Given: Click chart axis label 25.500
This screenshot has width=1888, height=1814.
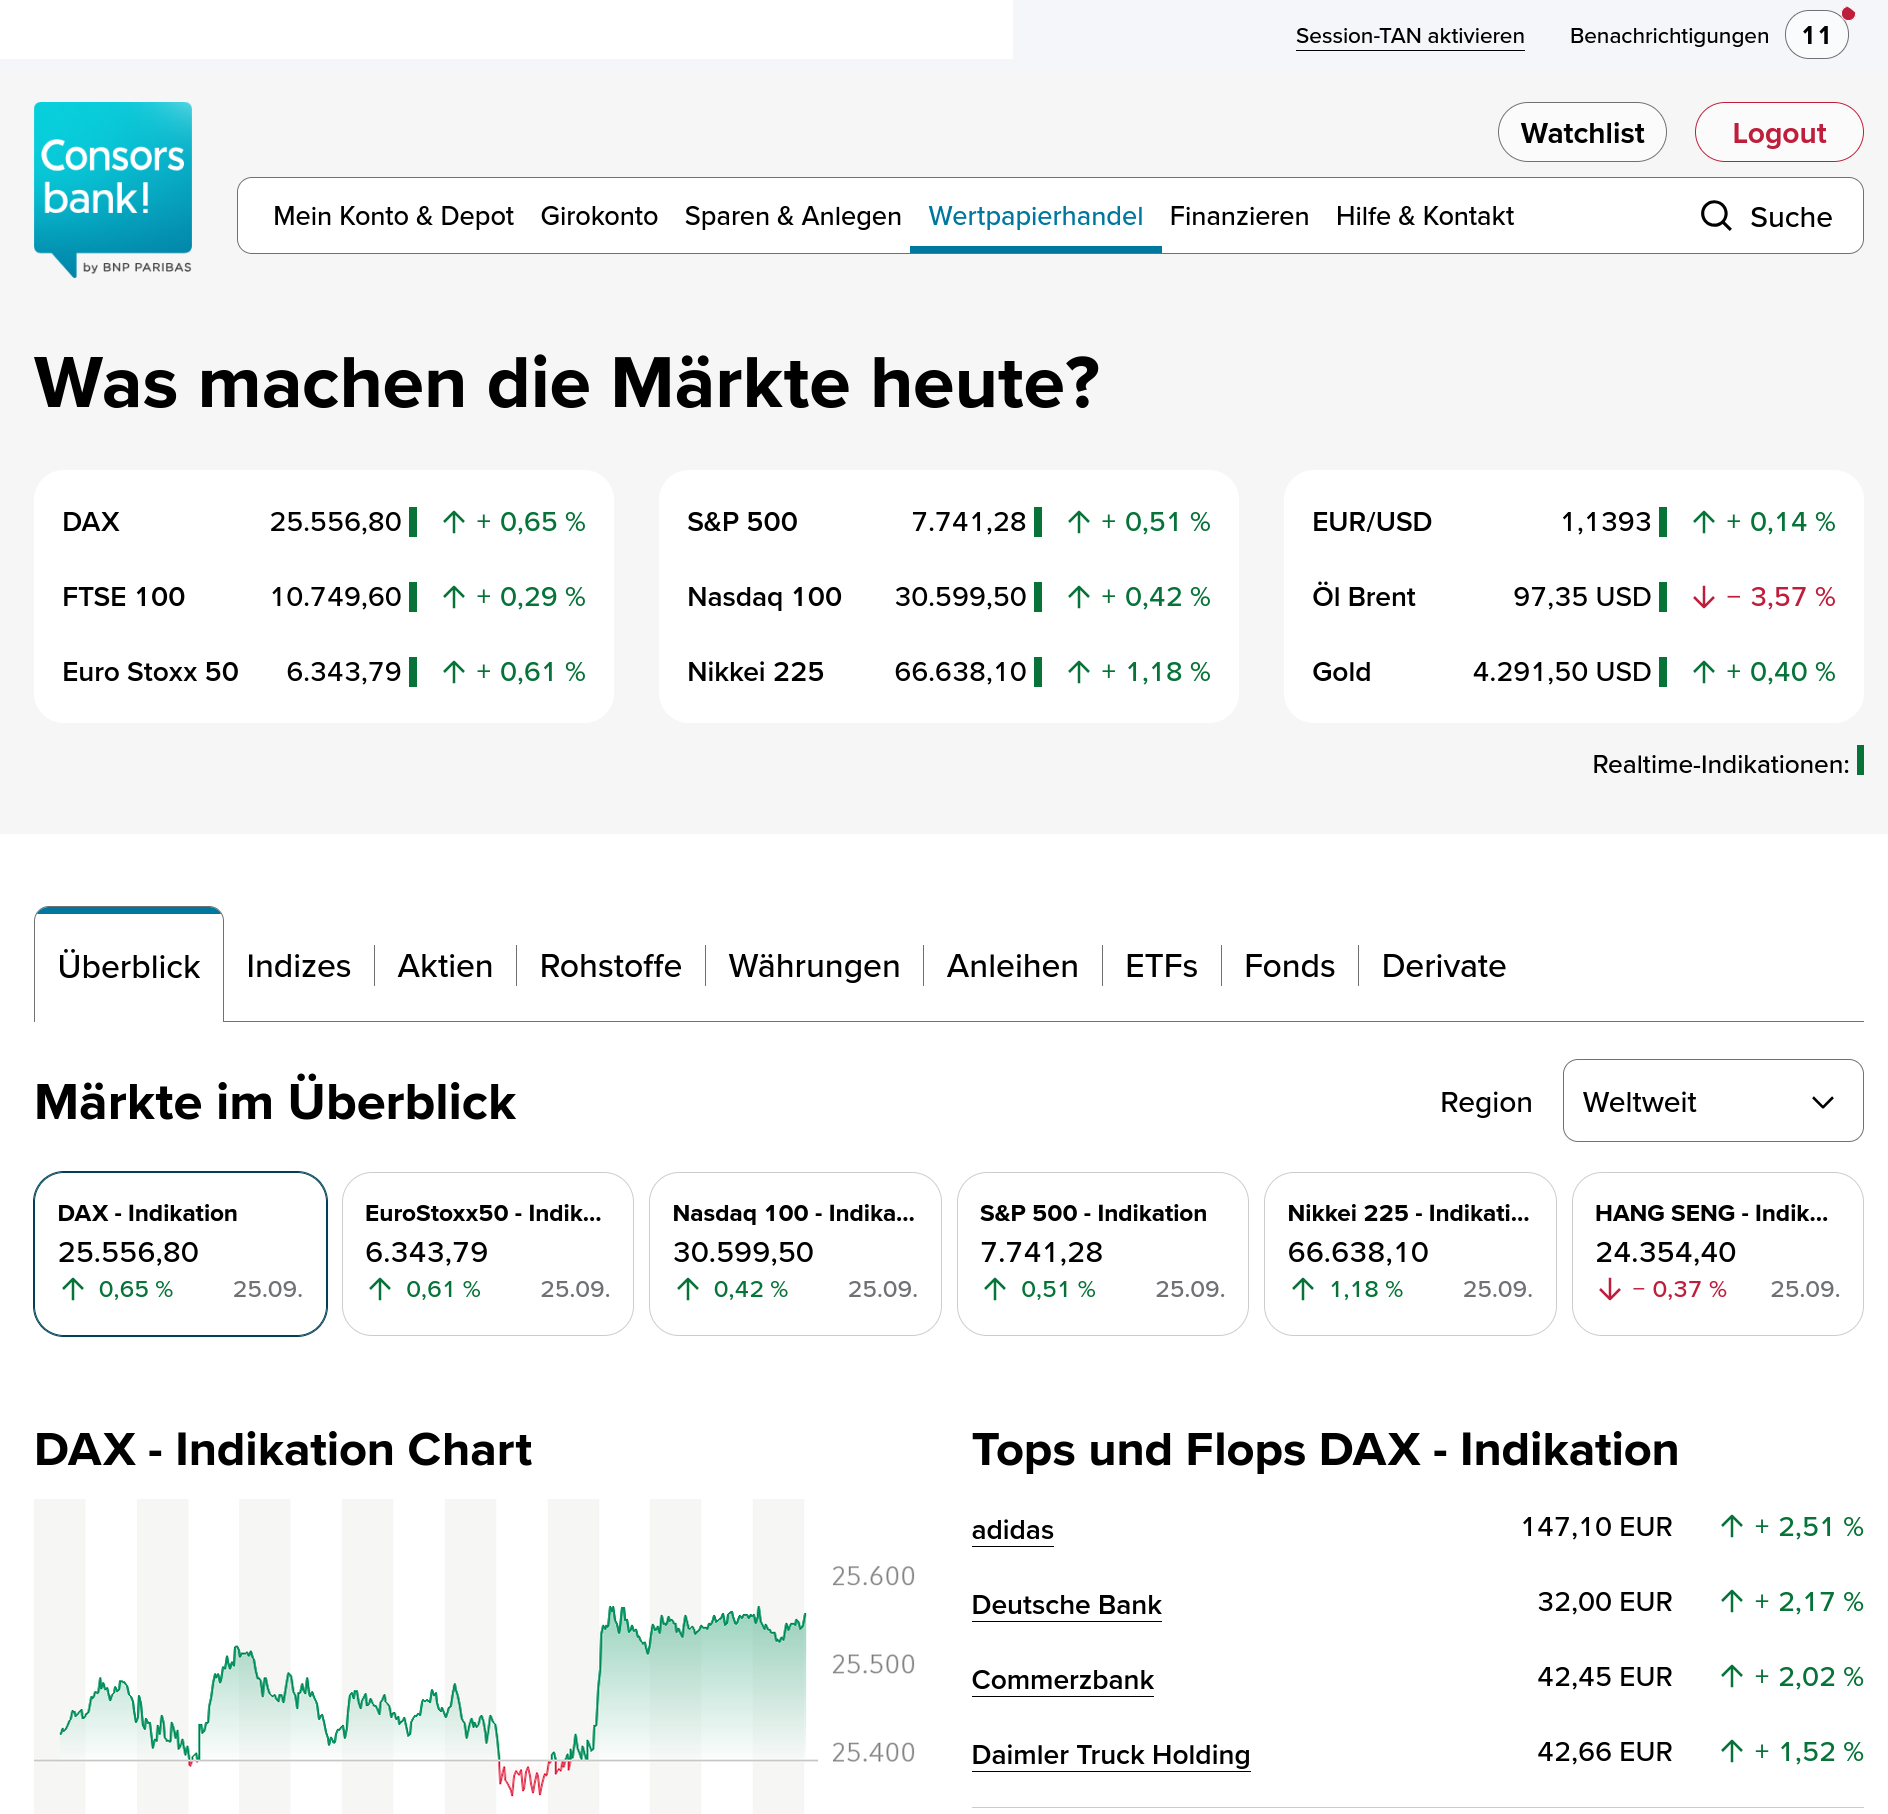Looking at the screenshot, I should pyautogui.click(x=873, y=1664).
